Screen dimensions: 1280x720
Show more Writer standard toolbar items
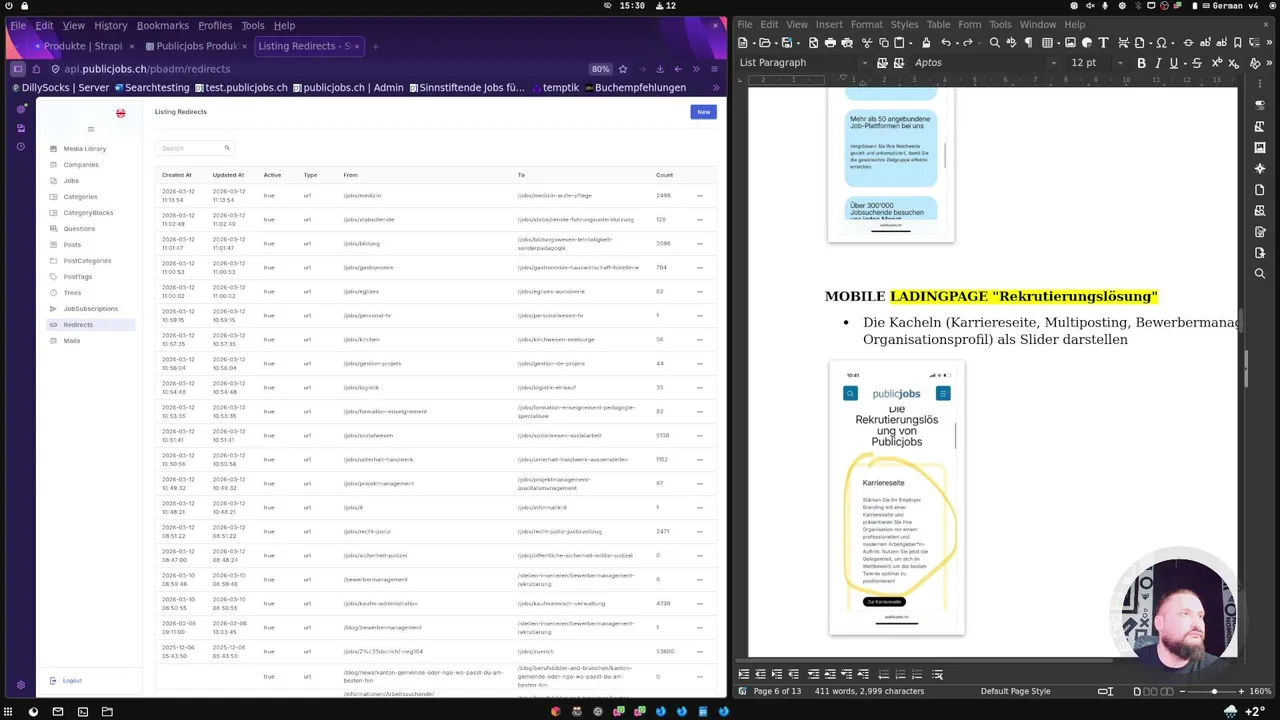[x=1269, y=43]
